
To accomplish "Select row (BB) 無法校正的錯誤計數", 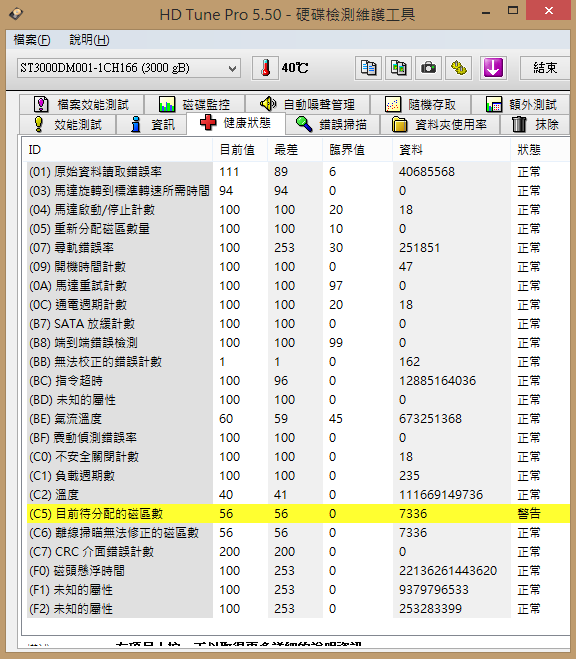I will (298, 361).
